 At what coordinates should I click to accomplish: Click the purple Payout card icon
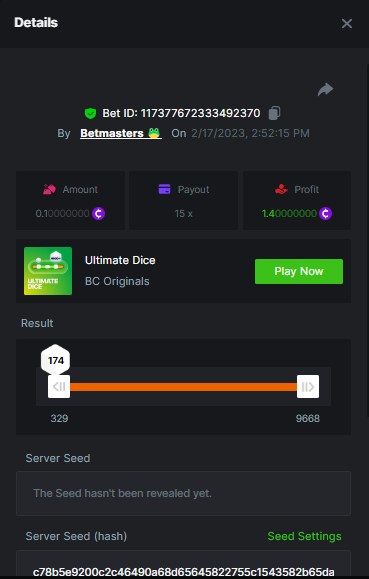tap(164, 189)
